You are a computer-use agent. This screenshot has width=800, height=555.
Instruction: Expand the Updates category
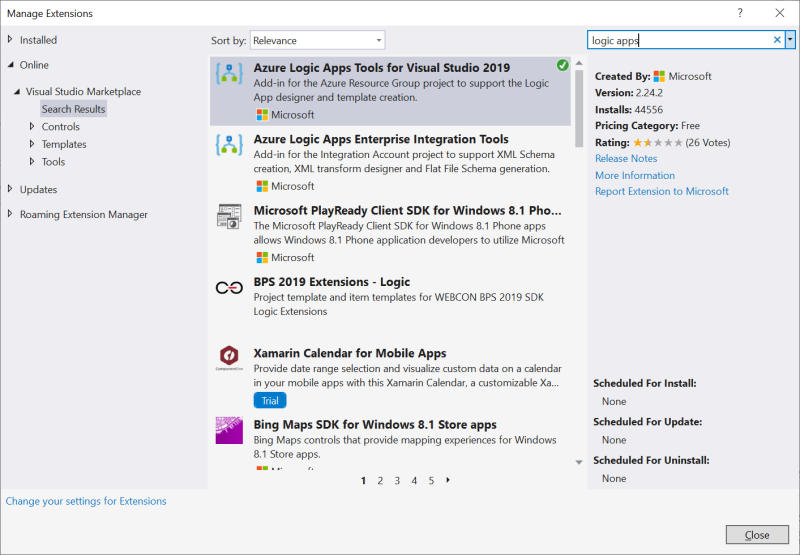(10, 189)
